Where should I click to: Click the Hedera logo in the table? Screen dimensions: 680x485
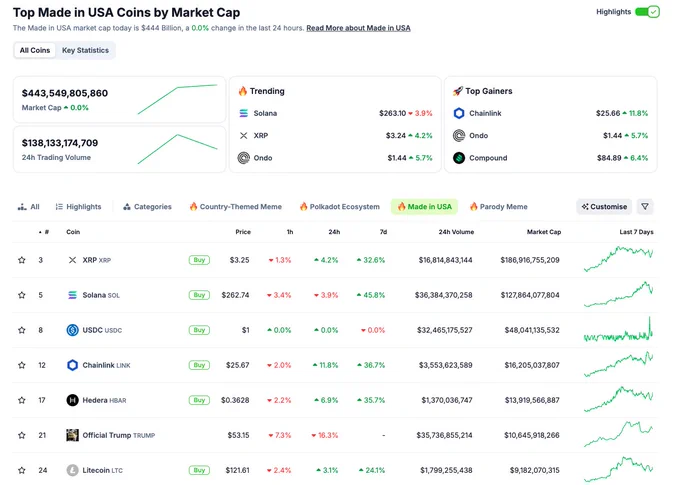coord(72,400)
